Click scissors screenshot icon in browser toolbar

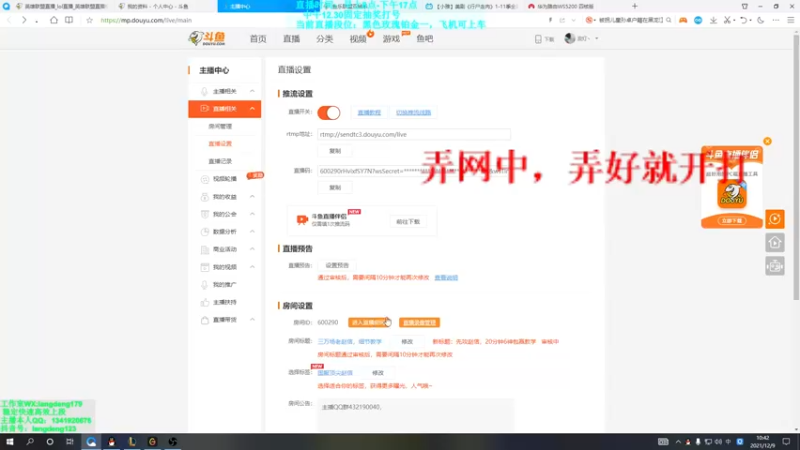click(x=728, y=20)
